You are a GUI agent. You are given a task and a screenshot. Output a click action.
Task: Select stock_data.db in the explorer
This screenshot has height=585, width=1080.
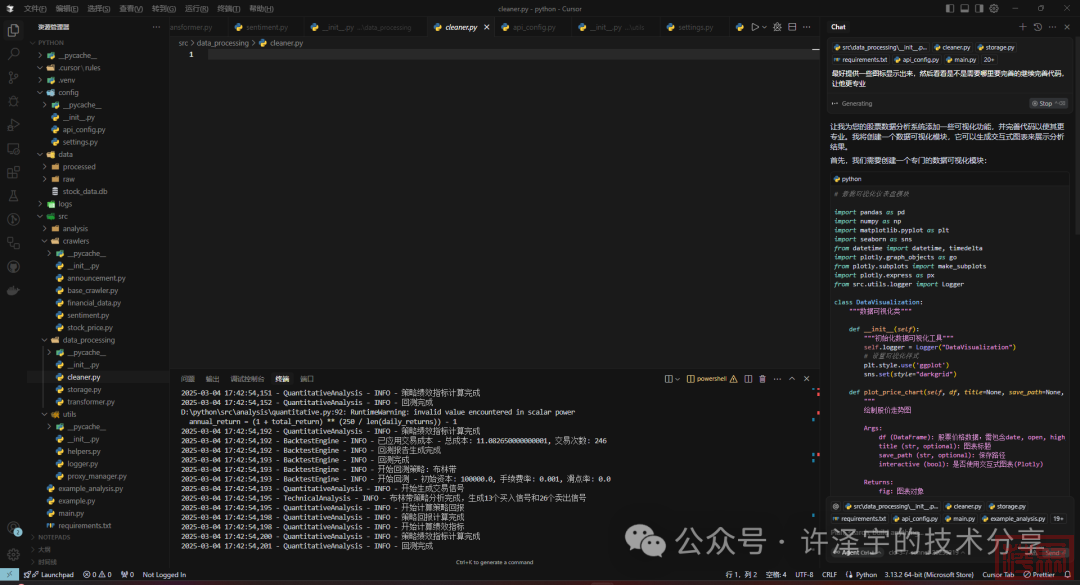tap(85, 192)
